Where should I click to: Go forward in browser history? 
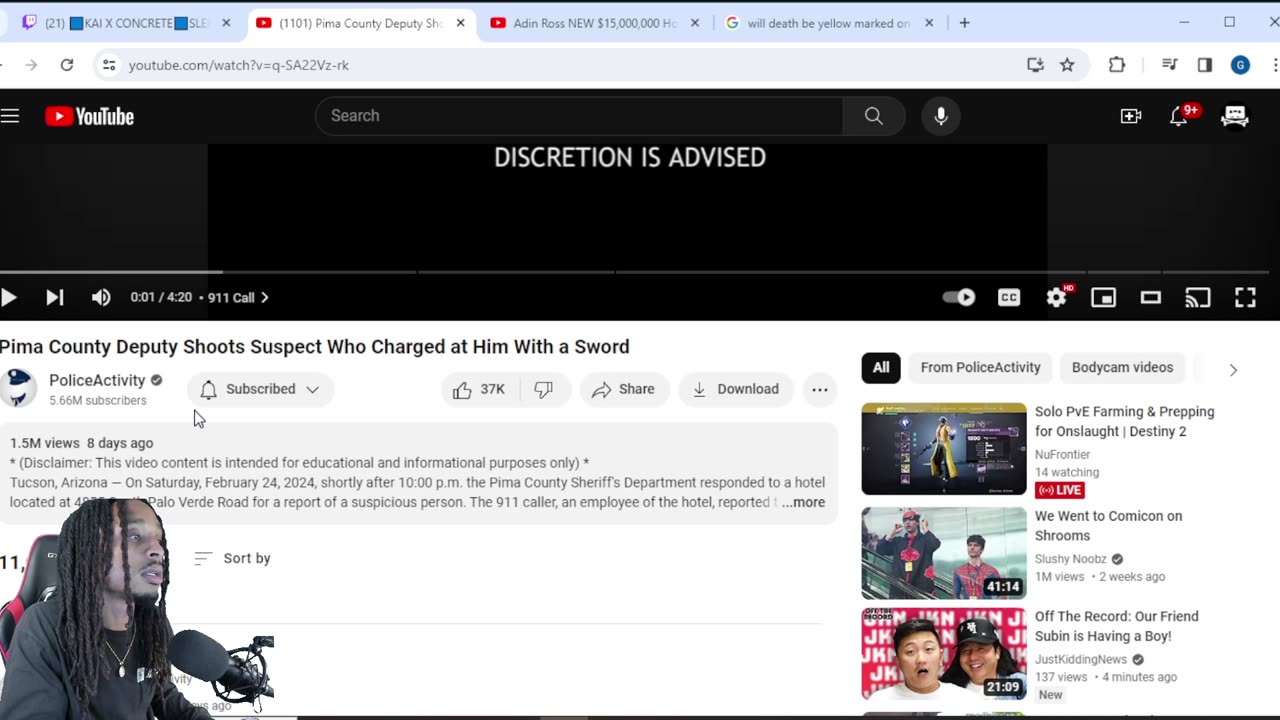31,65
